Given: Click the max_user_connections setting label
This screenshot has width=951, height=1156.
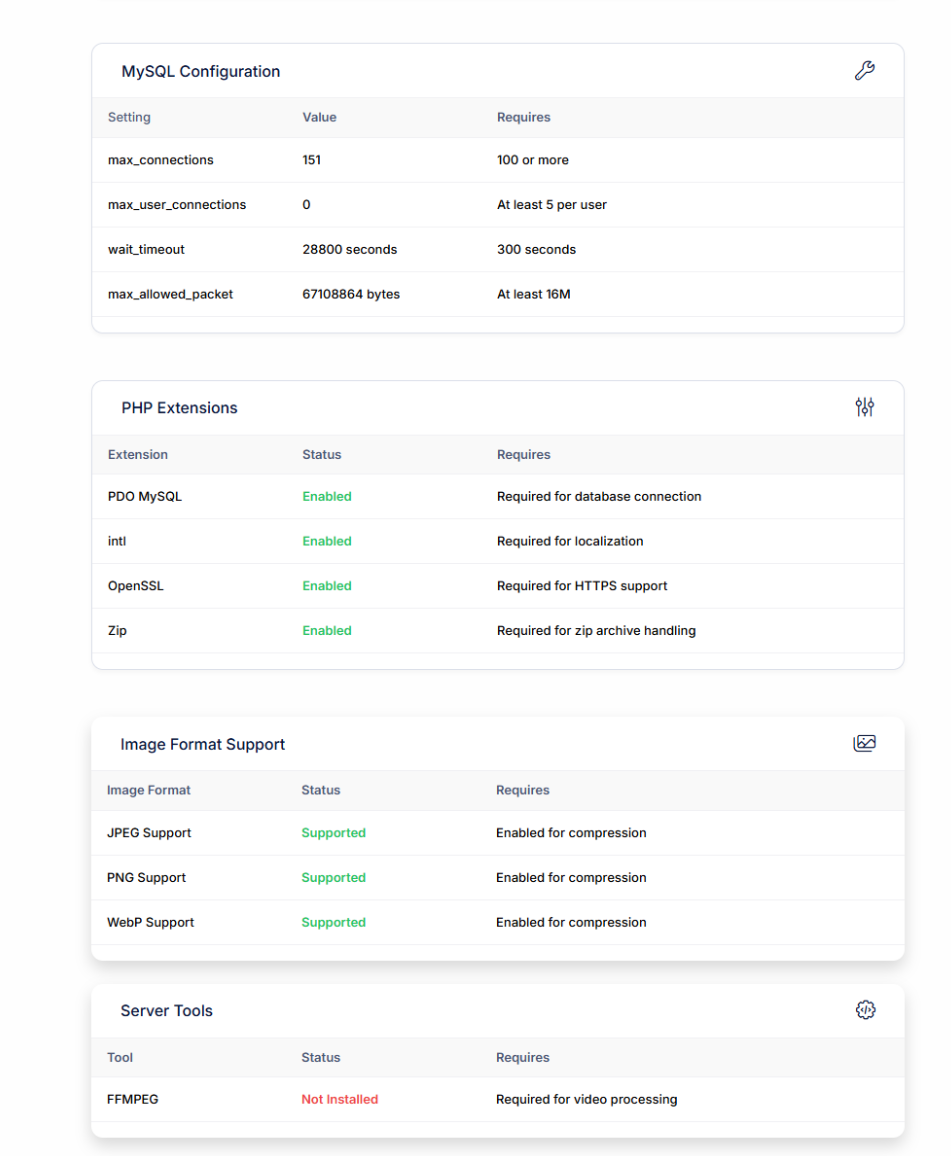Looking at the screenshot, I should (177, 205).
